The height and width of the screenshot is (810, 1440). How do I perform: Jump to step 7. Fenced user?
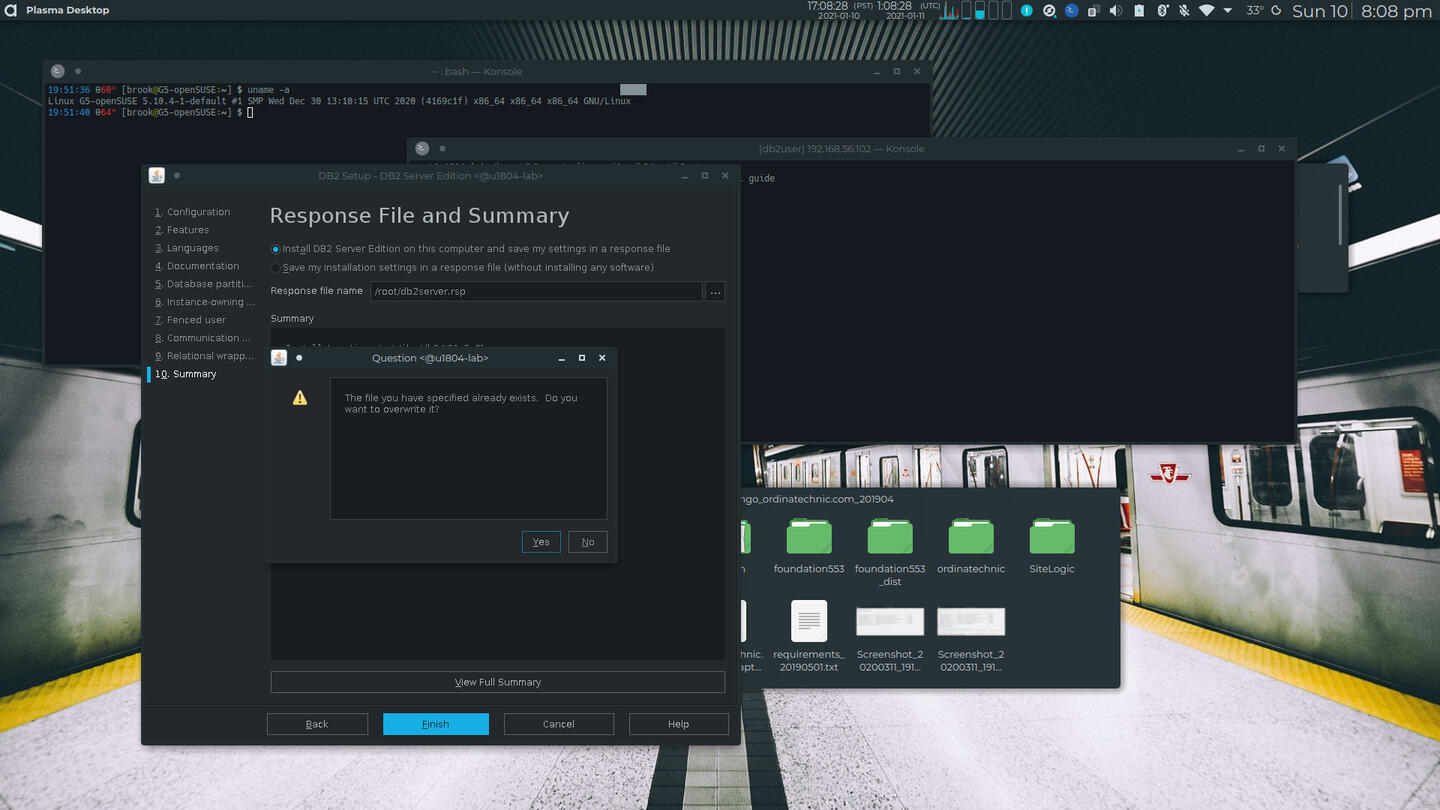click(190, 320)
